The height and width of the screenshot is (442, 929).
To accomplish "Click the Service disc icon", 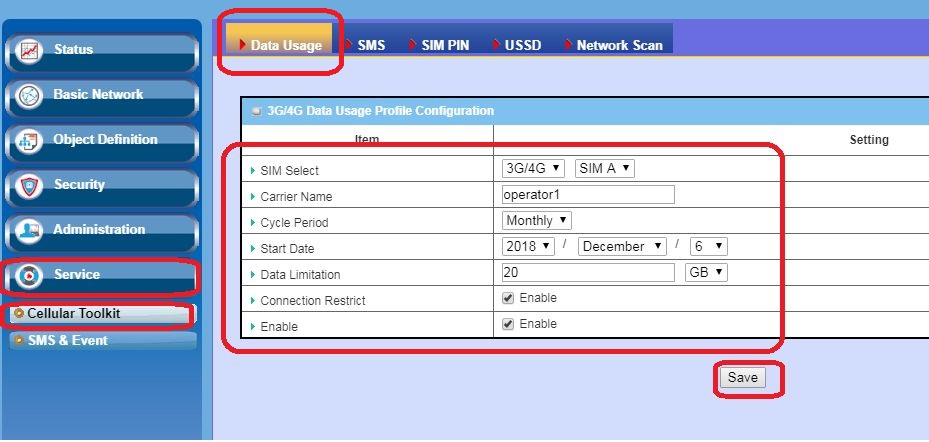I will (28, 276).
